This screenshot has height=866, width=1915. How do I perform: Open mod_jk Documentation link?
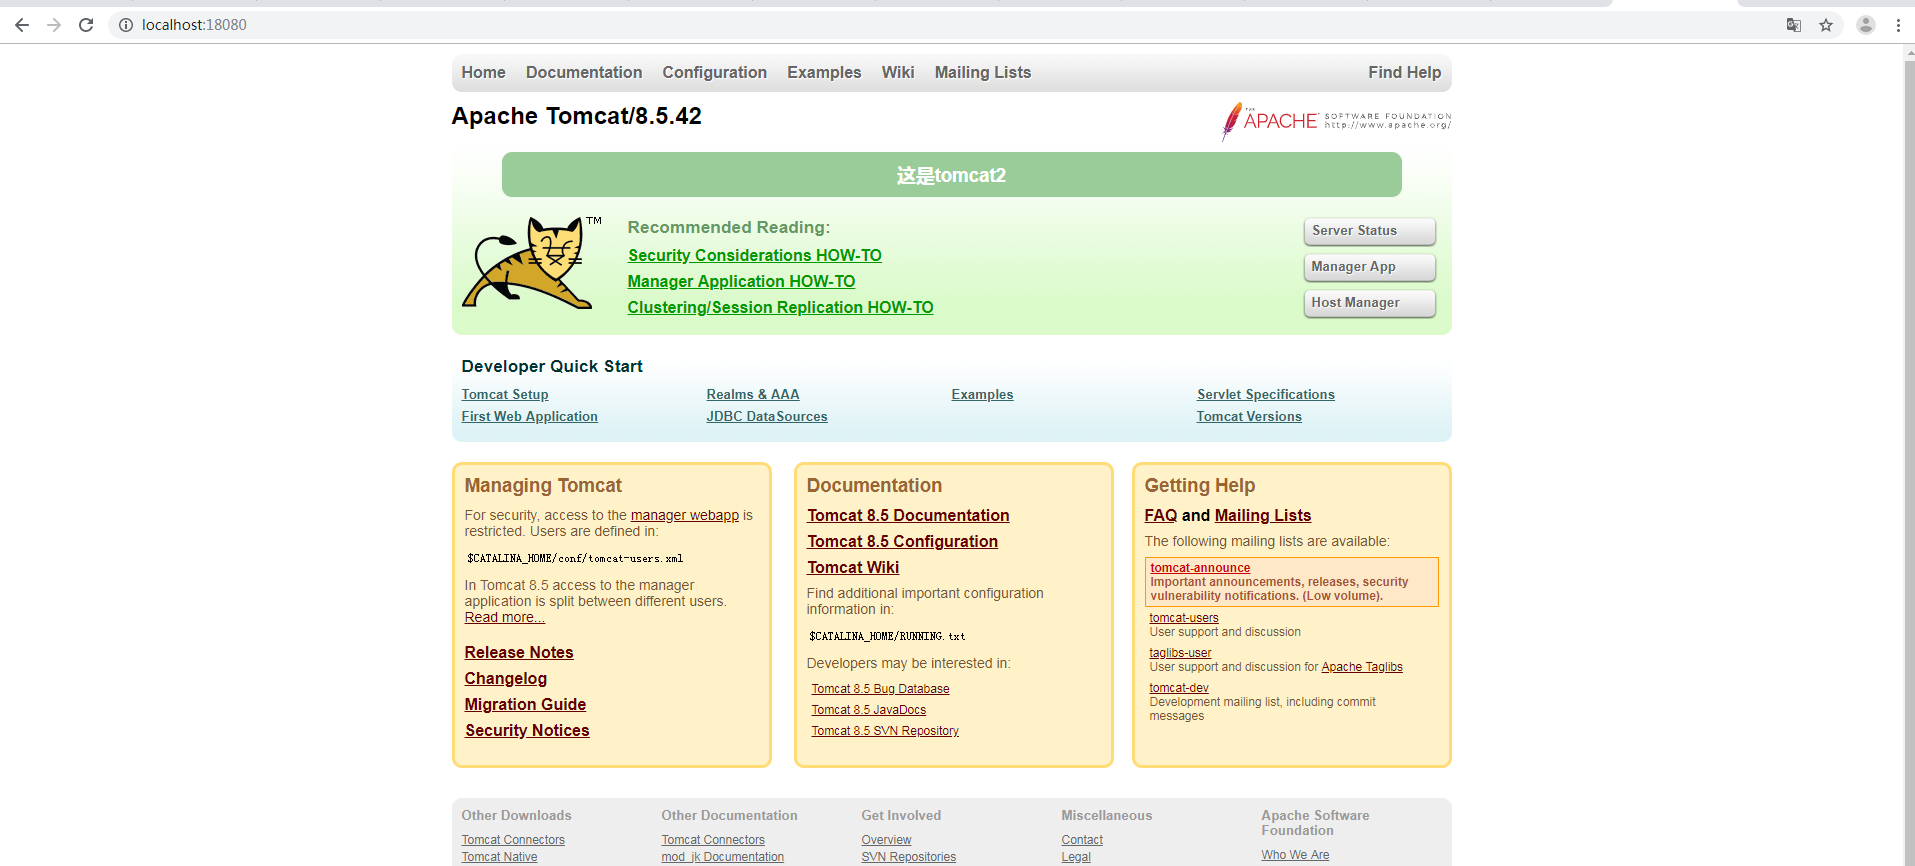pyautogui.click(x=722, y=857)
